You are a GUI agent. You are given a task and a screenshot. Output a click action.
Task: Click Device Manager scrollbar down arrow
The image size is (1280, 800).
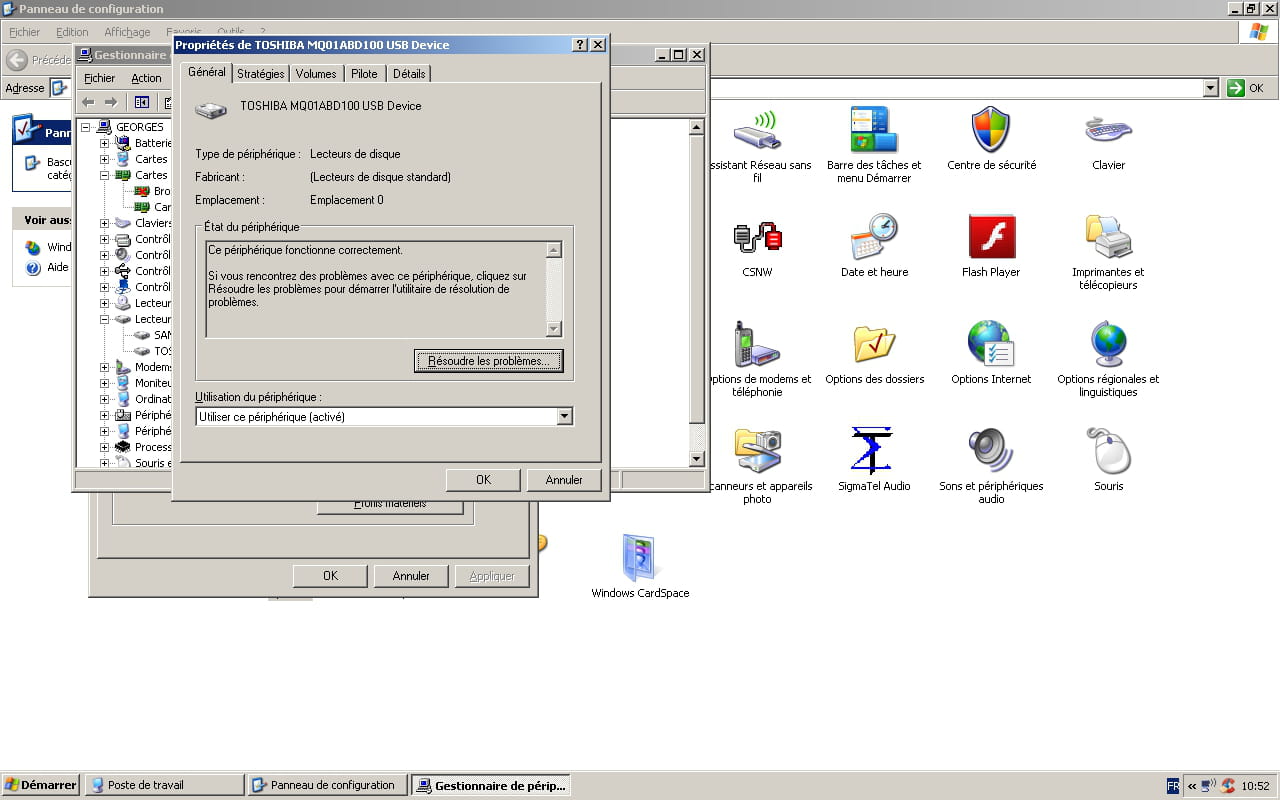[x=697, y=459]
